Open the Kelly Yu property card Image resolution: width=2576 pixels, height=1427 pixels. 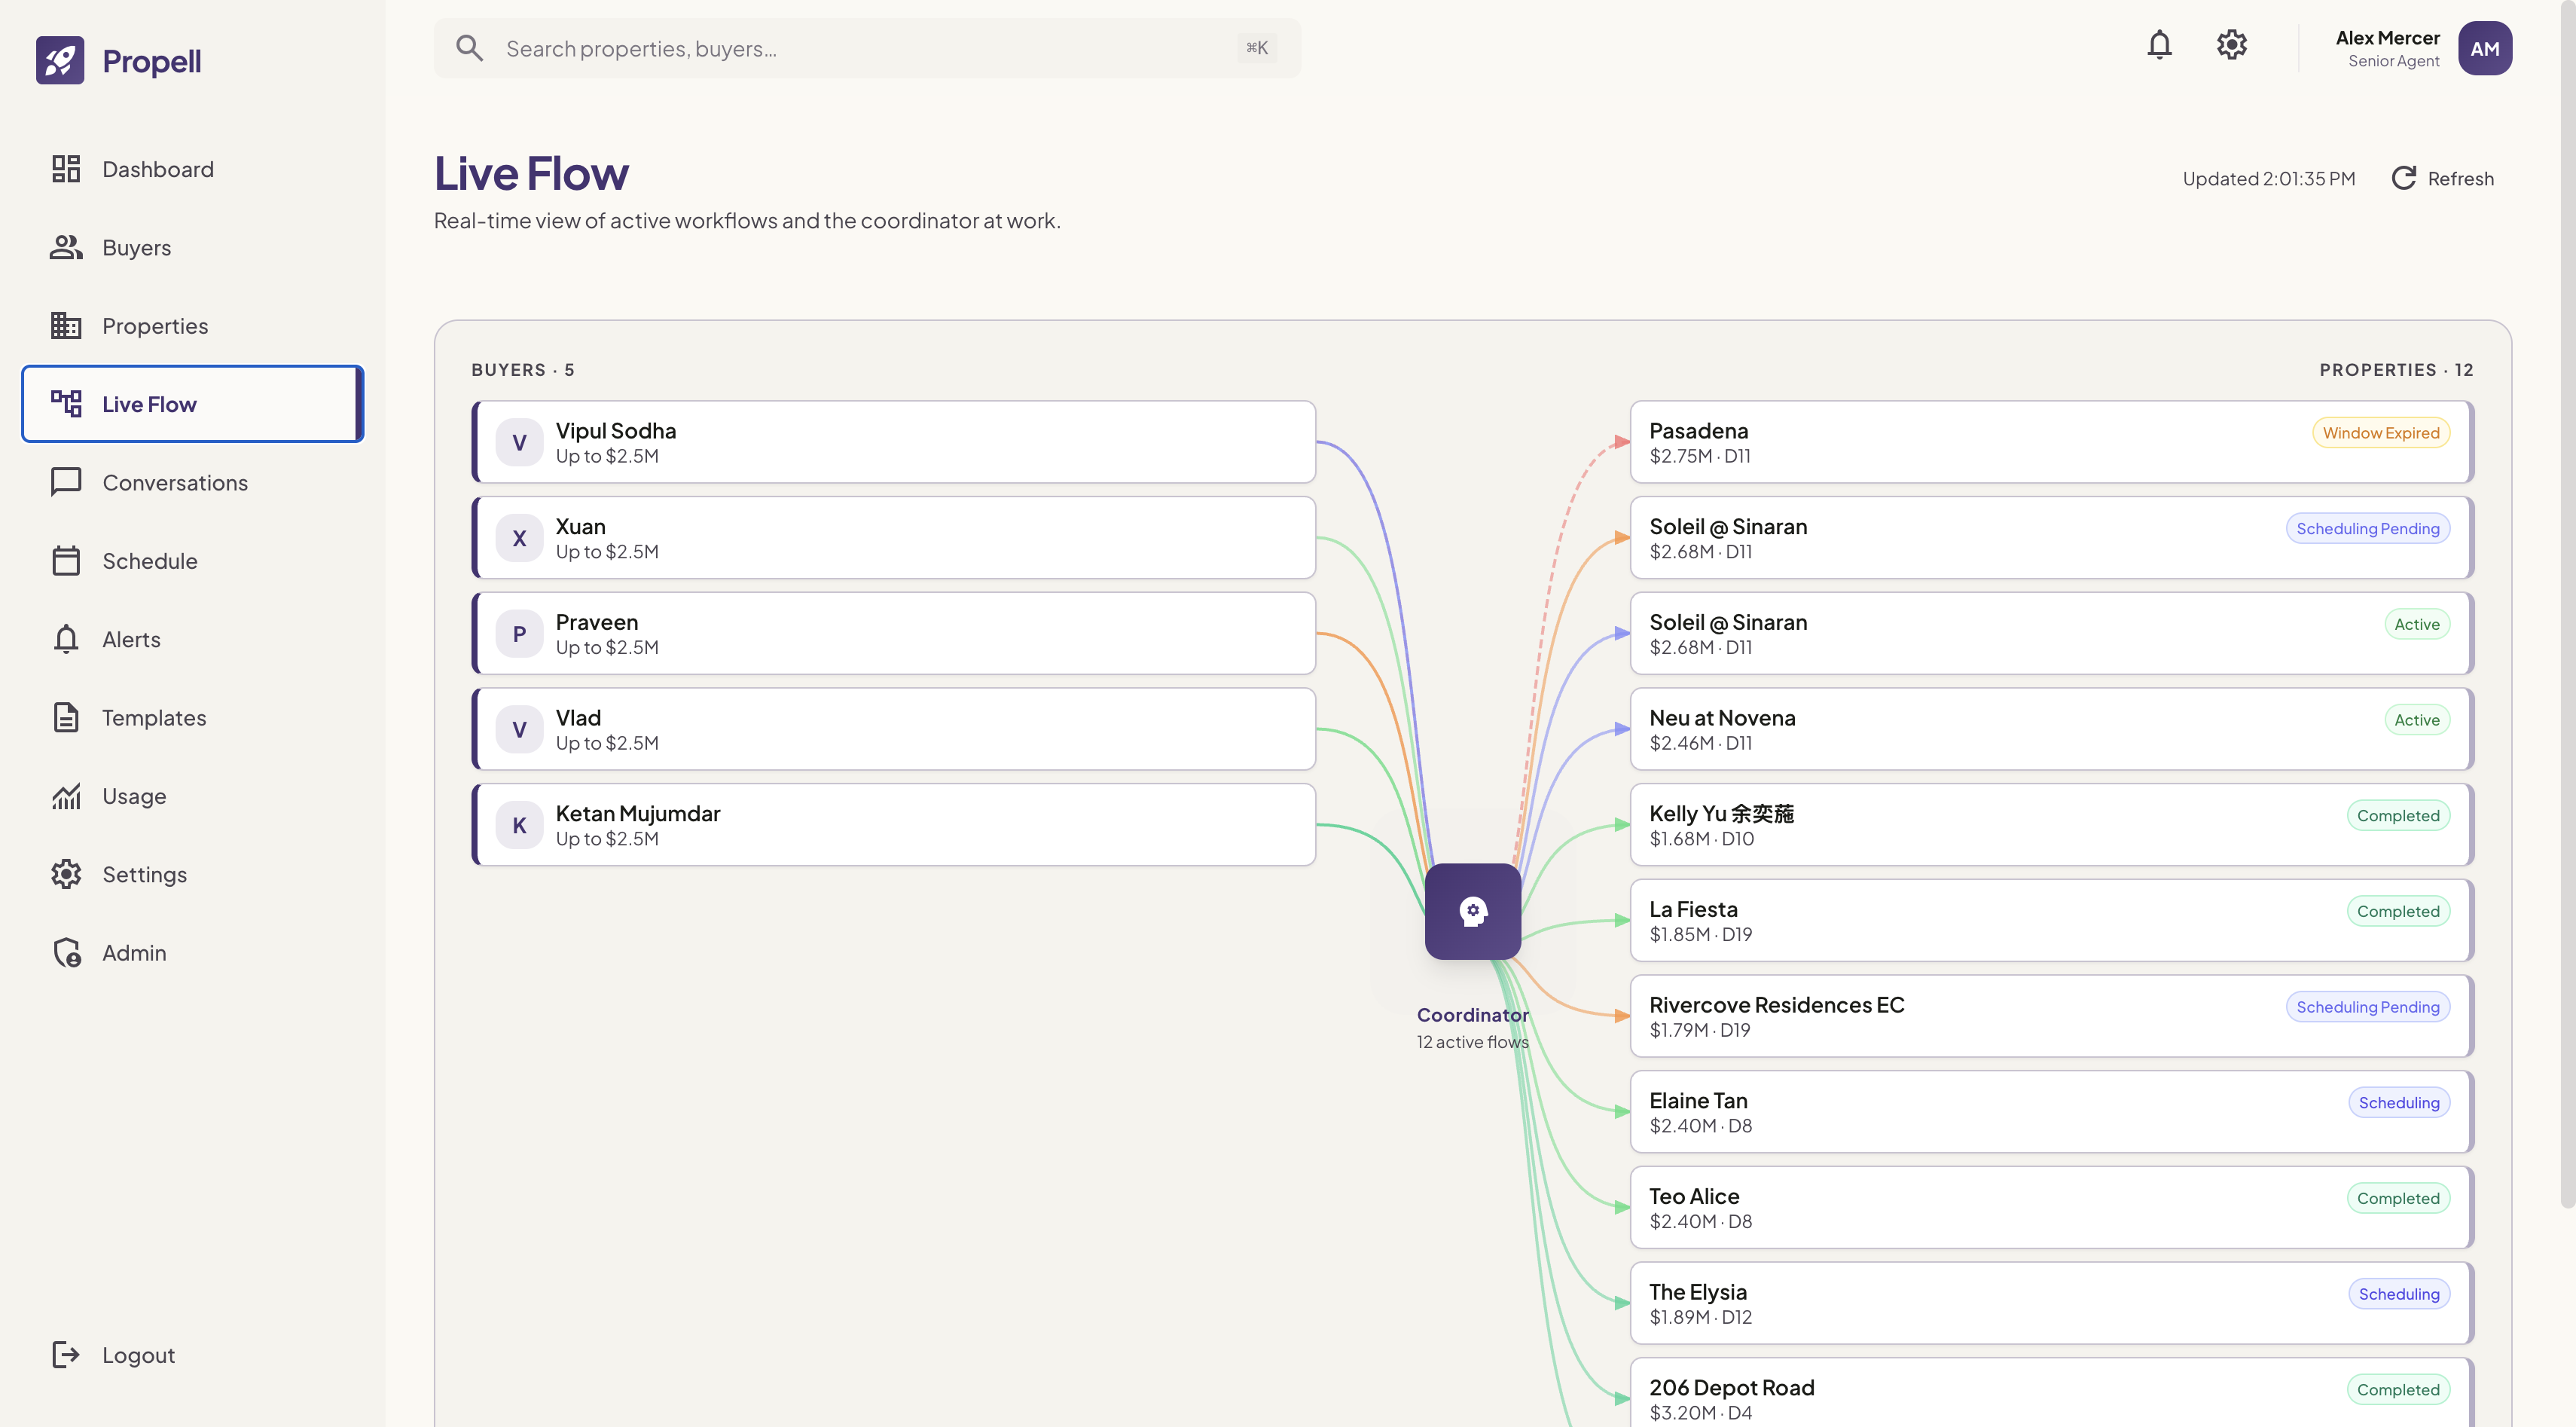tap(2051, 825)
